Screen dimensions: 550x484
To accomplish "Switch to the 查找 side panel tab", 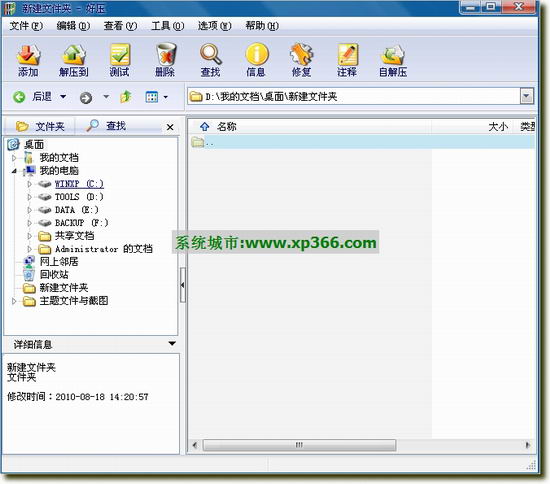I will [x=106, y=126].
